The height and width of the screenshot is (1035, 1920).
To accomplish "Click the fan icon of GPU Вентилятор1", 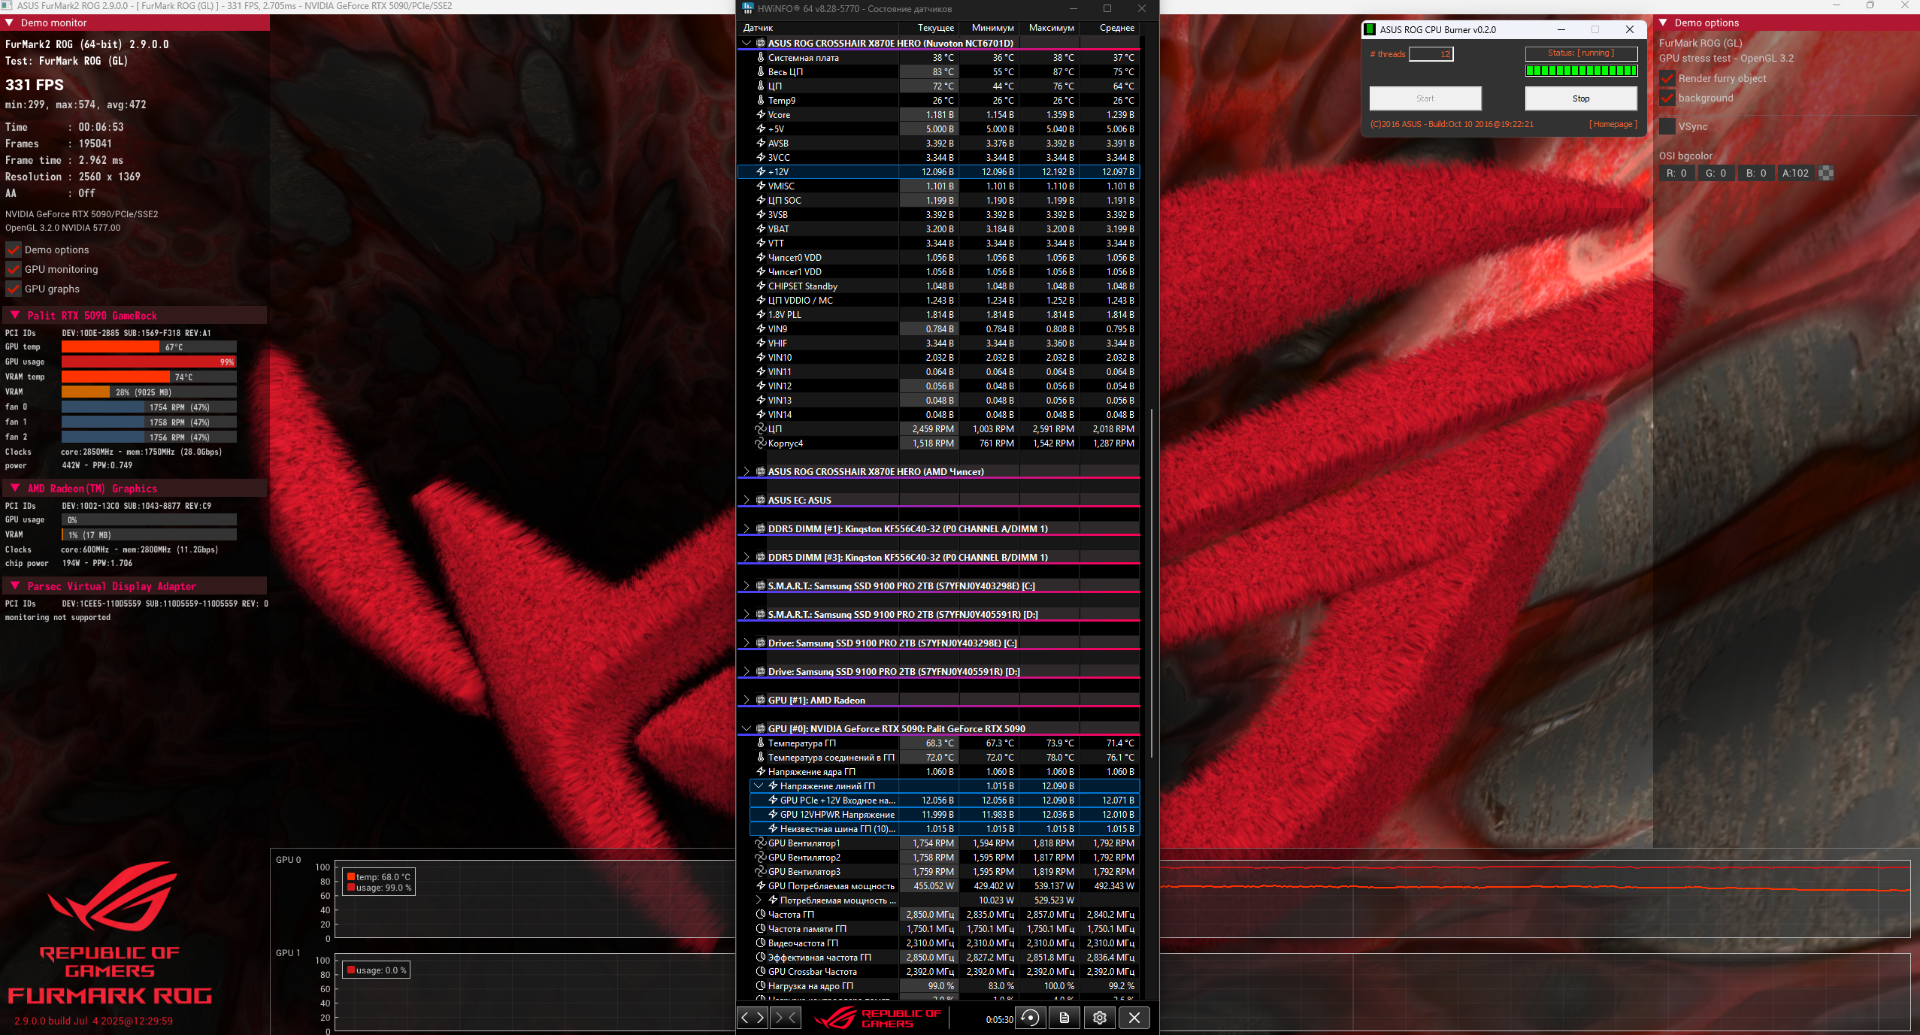I will [761, 843].
